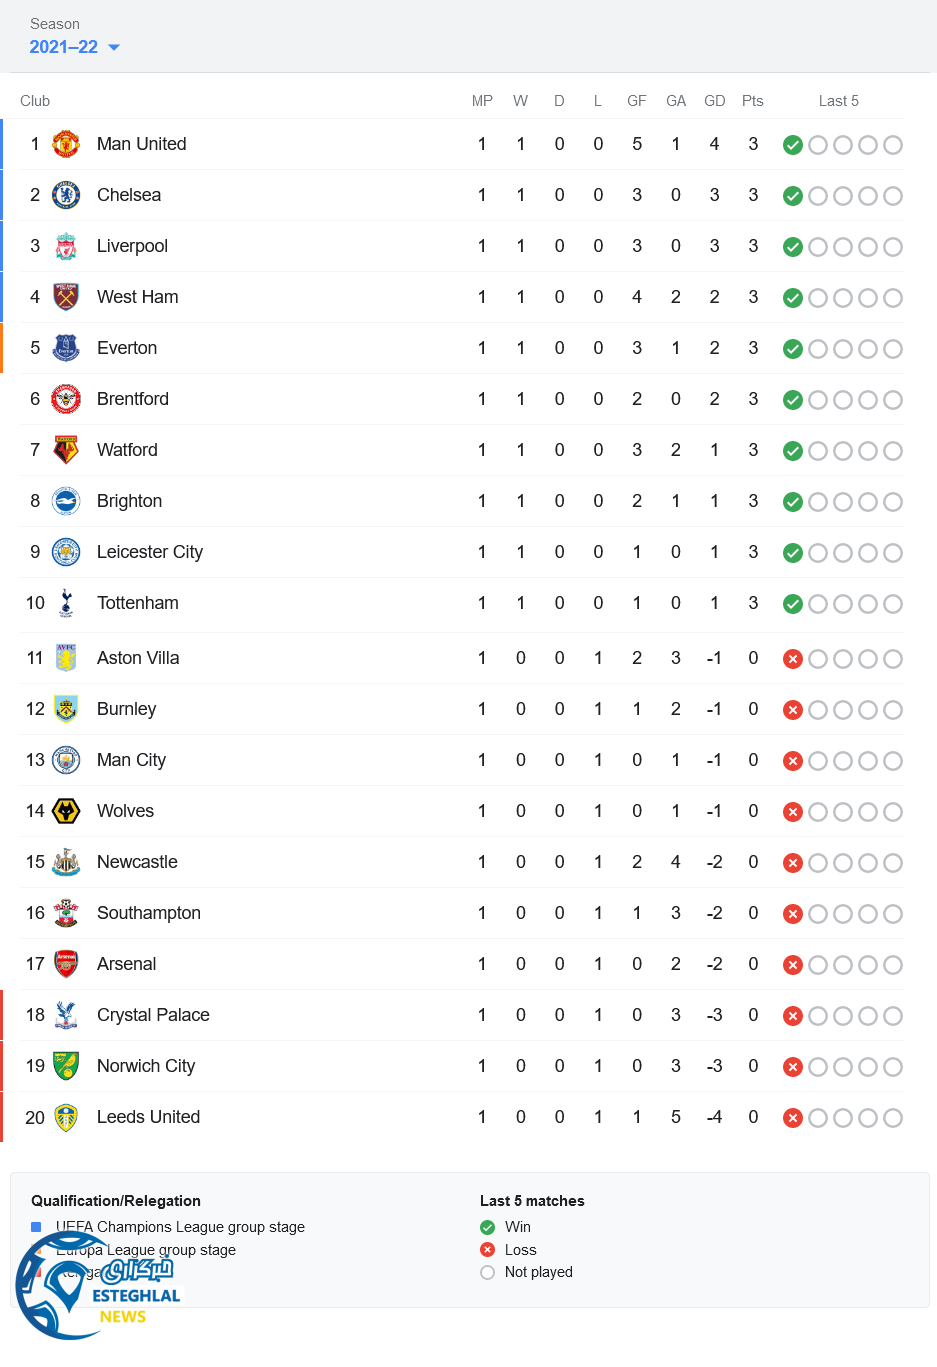The image size is (937, 1367).
Task: Click the Pts column header
Action: (x=753, y=101)
